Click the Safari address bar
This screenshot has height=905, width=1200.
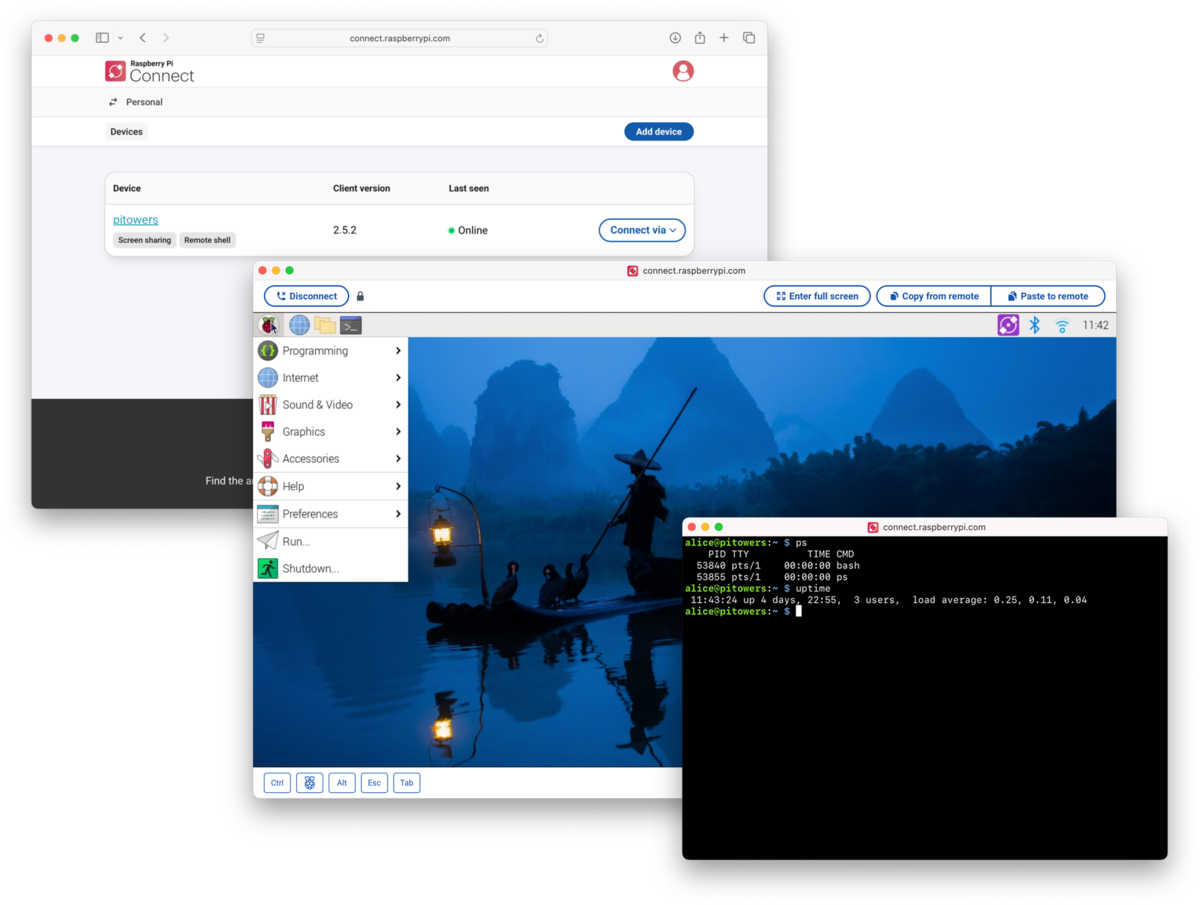(x=400, y=38)
